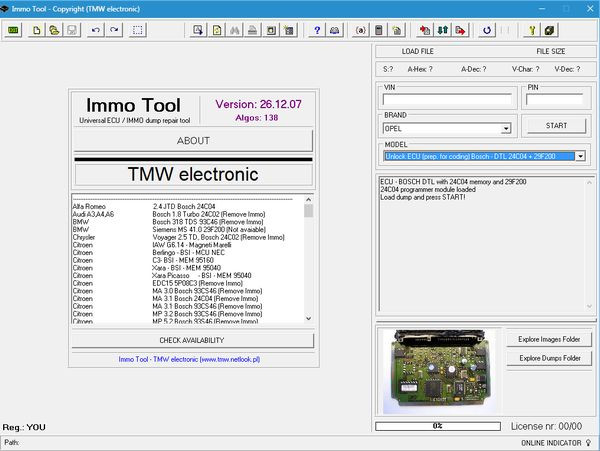Click the redo arrow icon
This screenshot has height=451, width=600.
[114, 30]
